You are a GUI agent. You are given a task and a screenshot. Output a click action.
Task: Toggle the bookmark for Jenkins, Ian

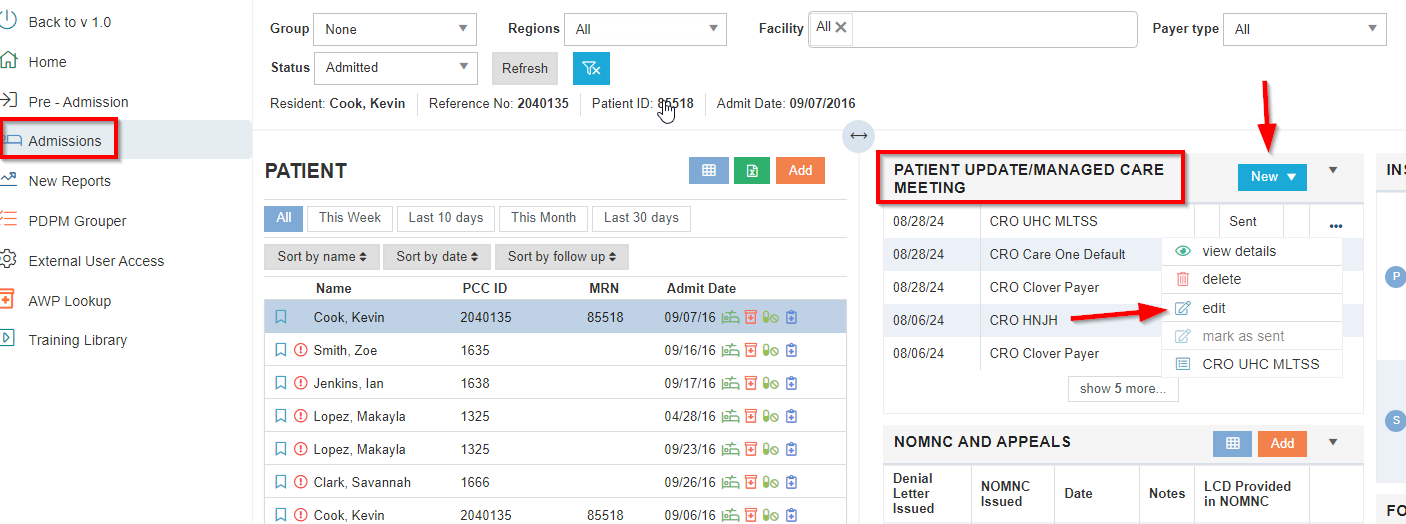(x=281, y=384)
